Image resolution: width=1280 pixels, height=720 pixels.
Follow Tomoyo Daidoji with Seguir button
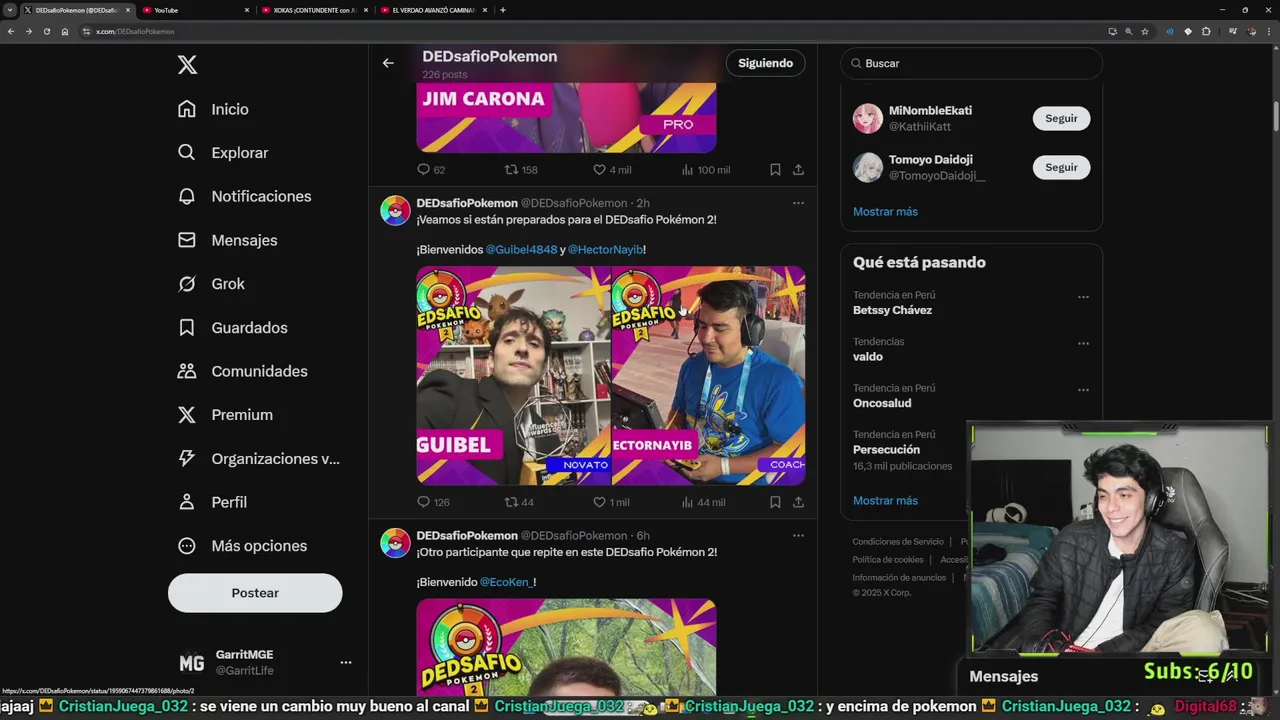[1061, 167]
